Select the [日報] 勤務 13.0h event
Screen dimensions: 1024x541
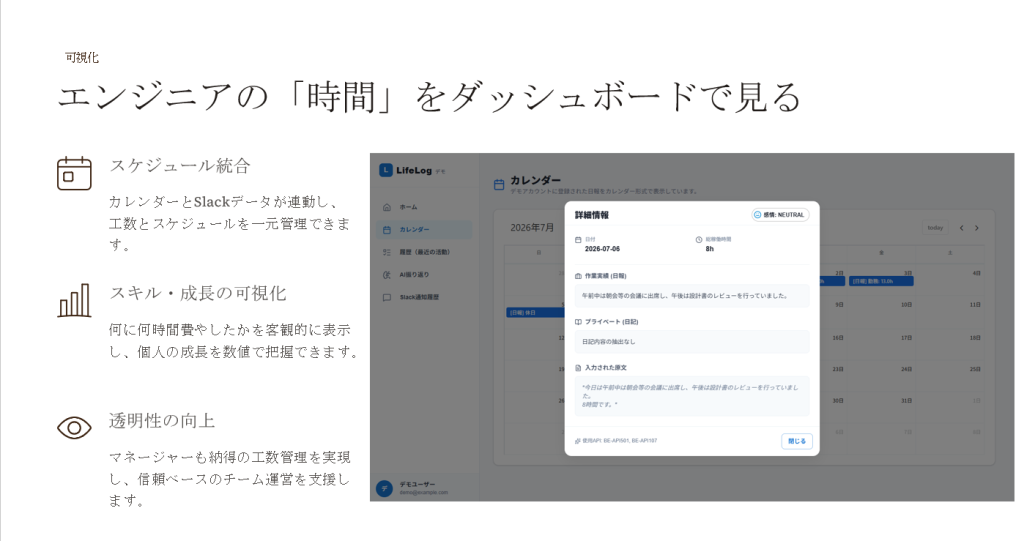881,281
